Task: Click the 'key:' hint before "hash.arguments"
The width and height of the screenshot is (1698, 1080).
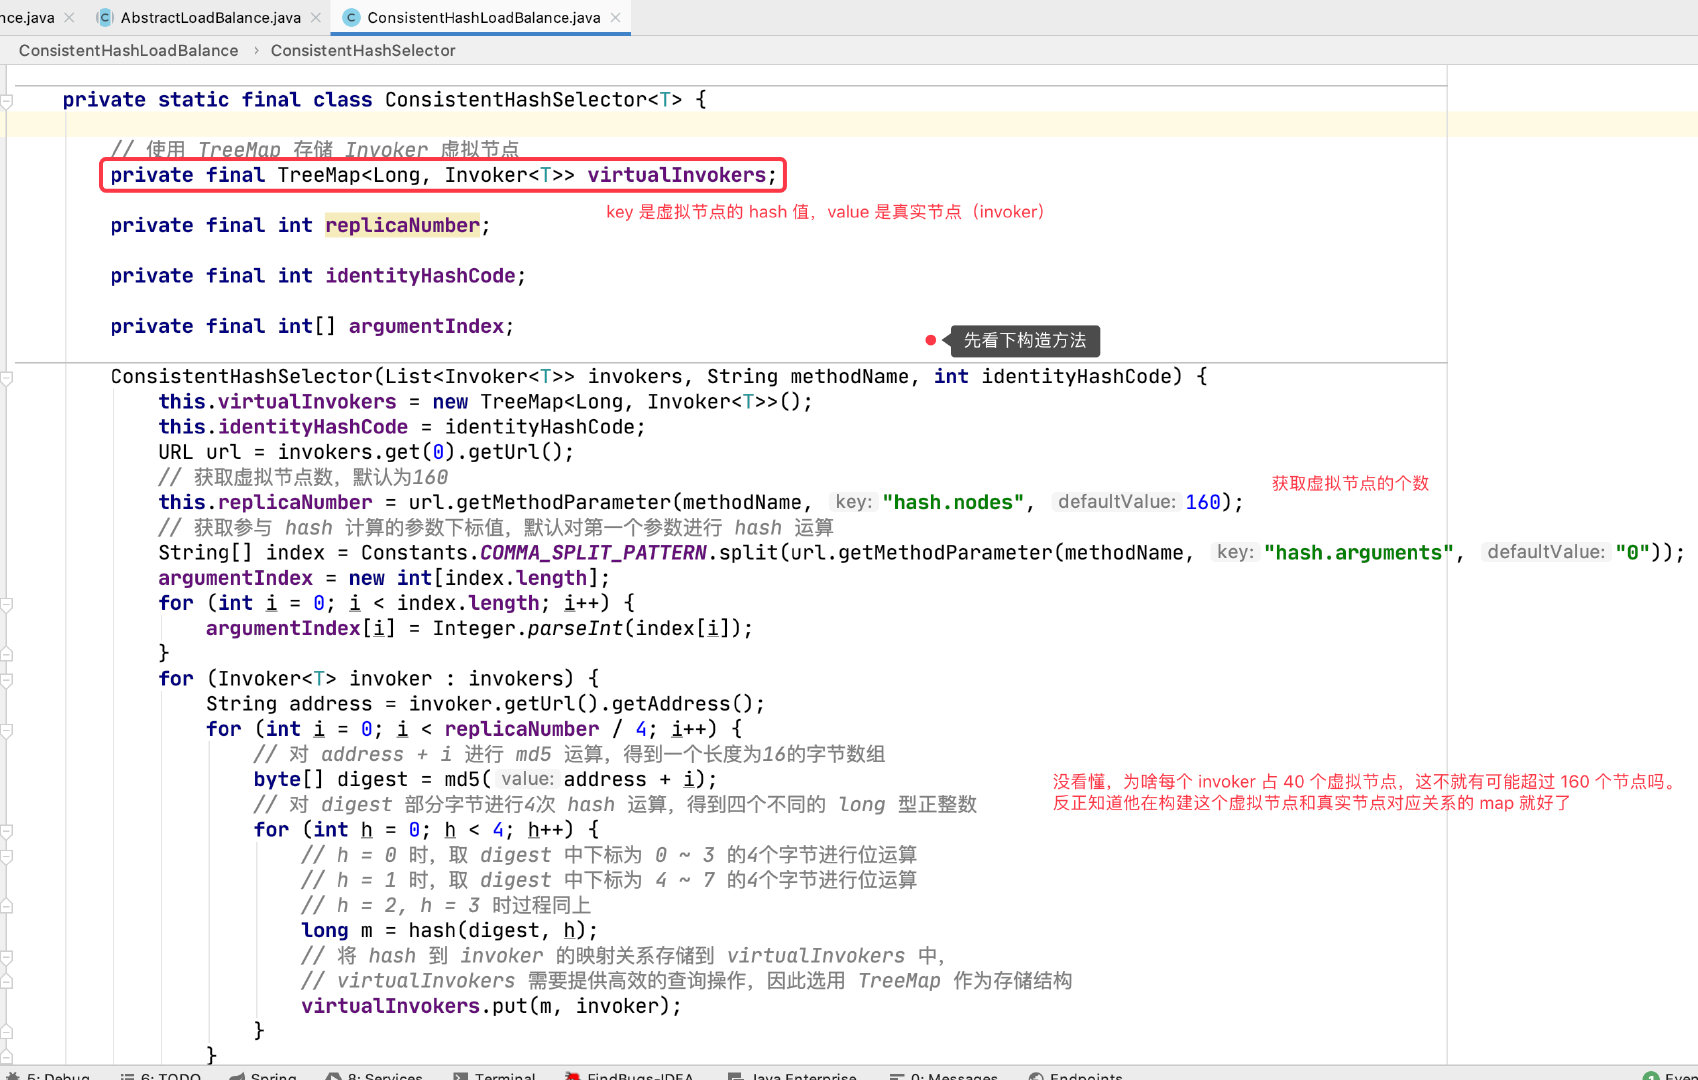Action: coord(1235,552)
